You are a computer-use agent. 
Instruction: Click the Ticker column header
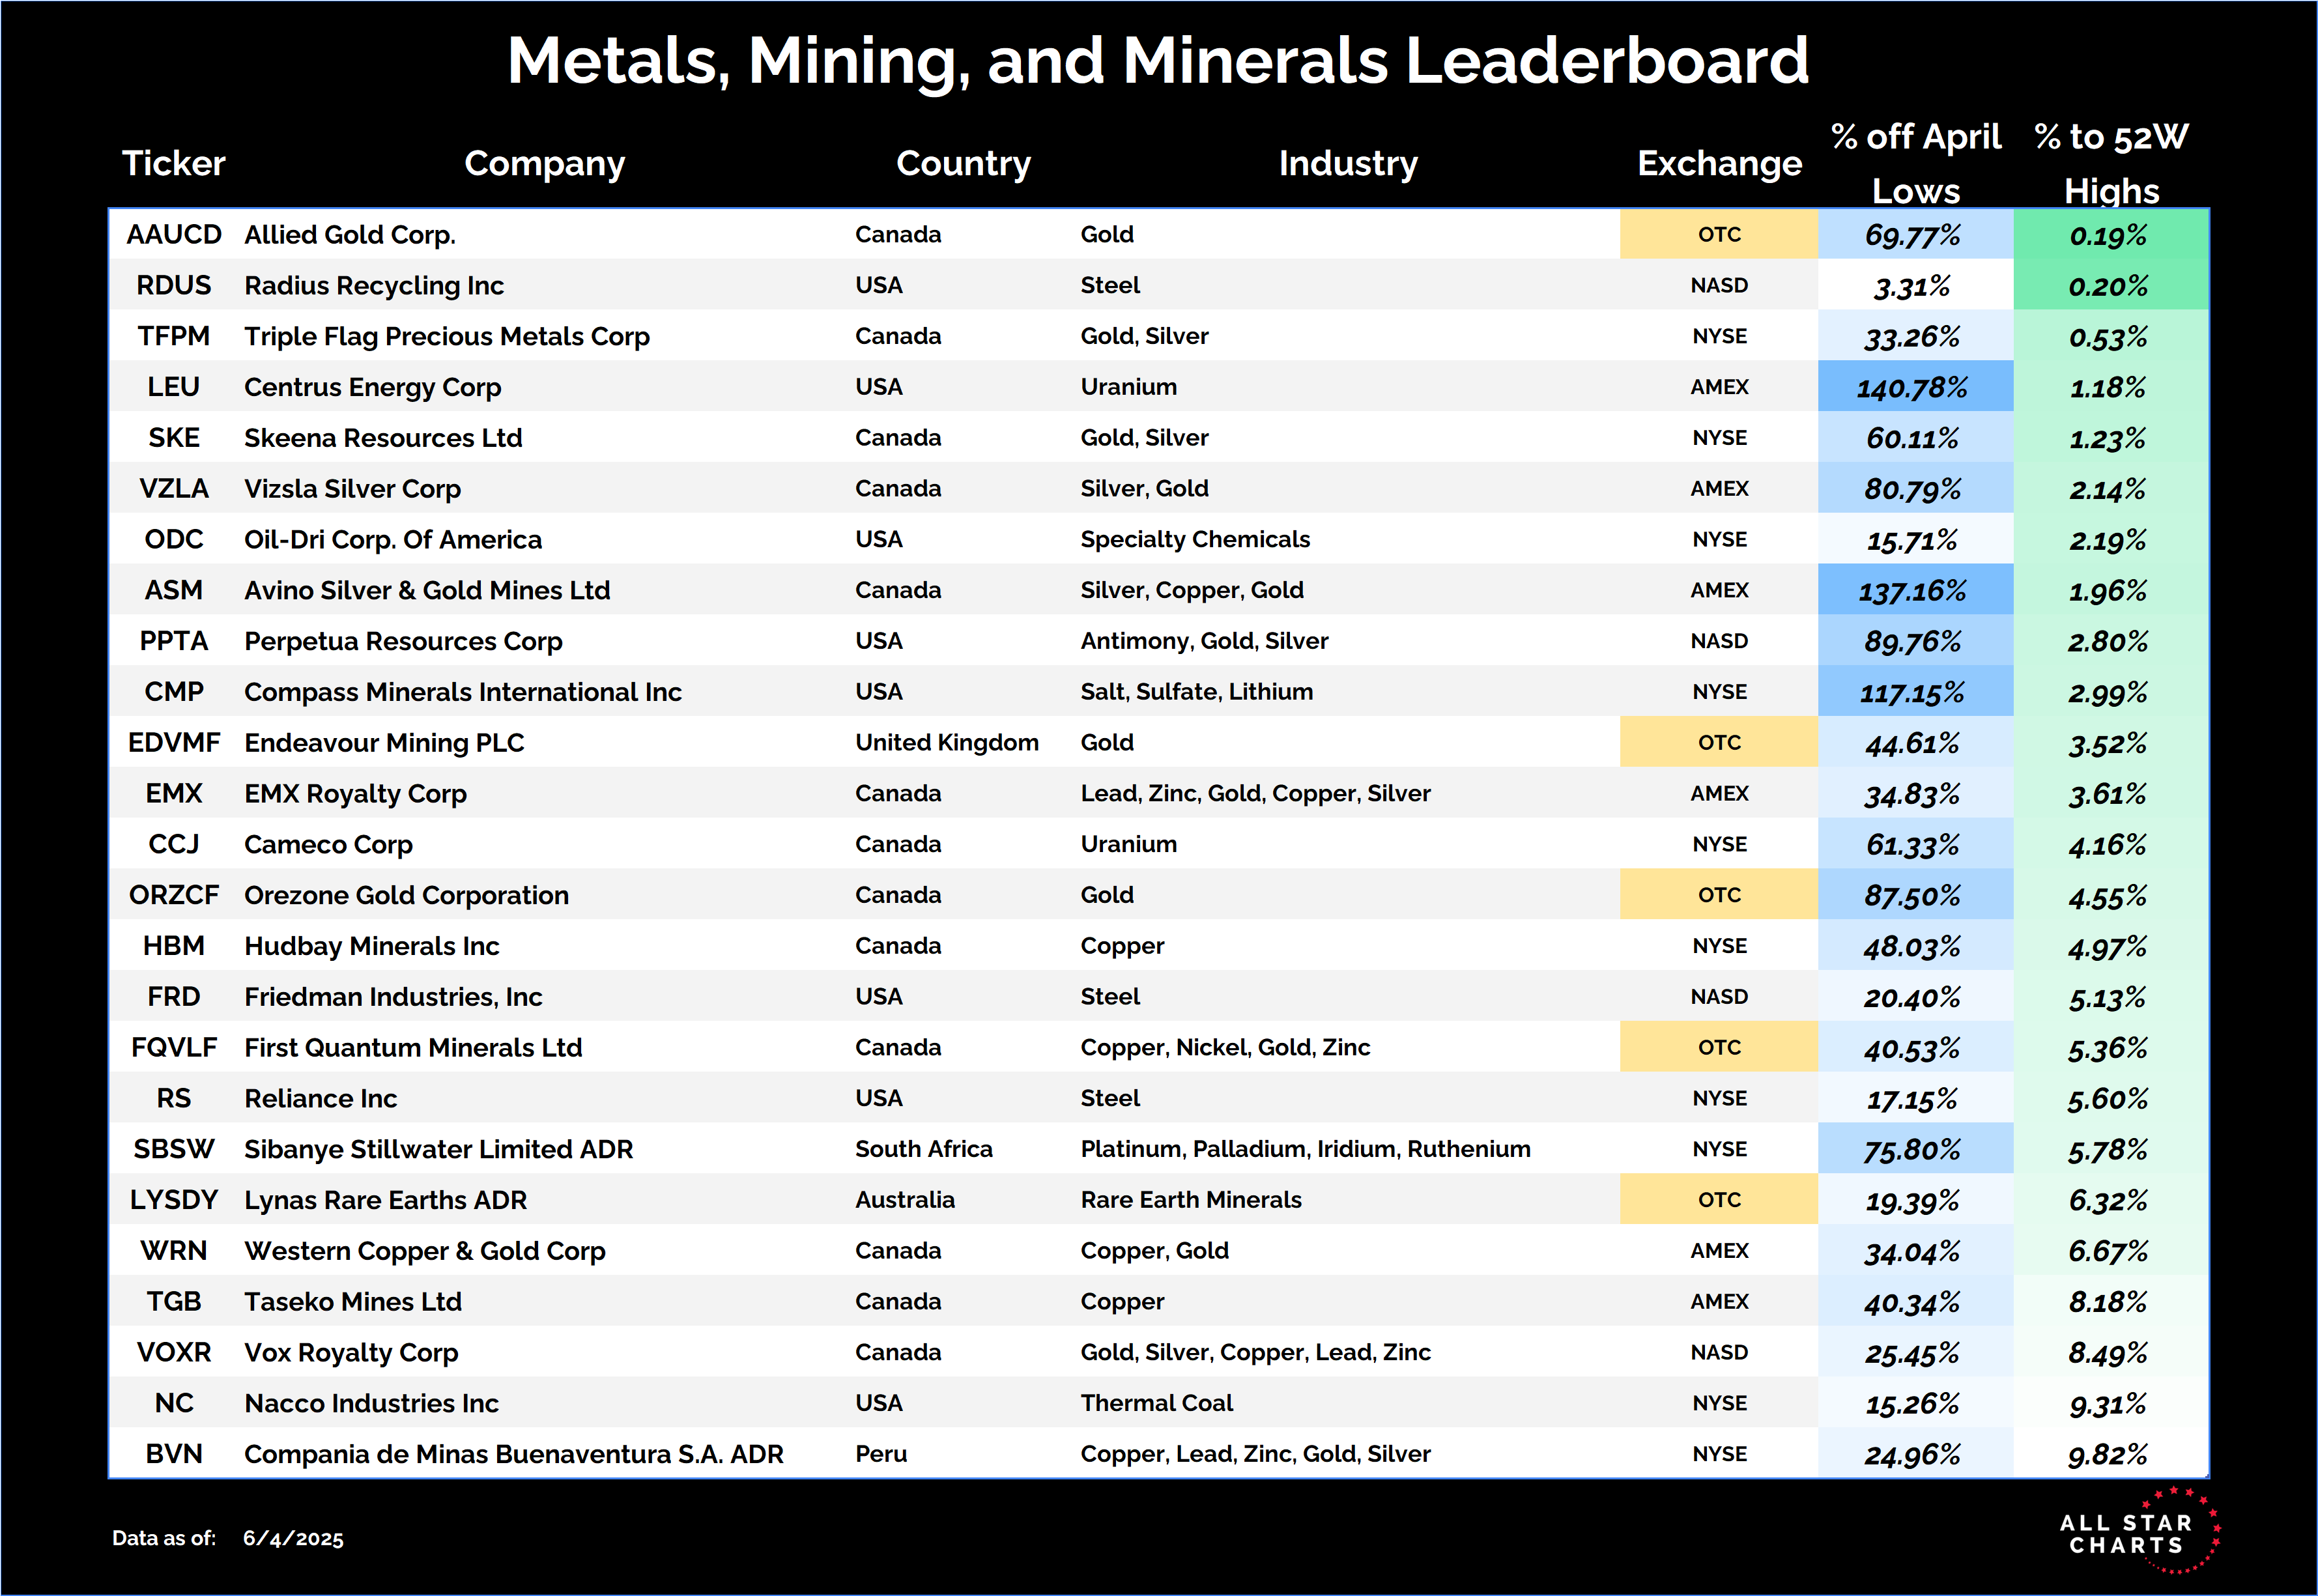coord(174,163)
